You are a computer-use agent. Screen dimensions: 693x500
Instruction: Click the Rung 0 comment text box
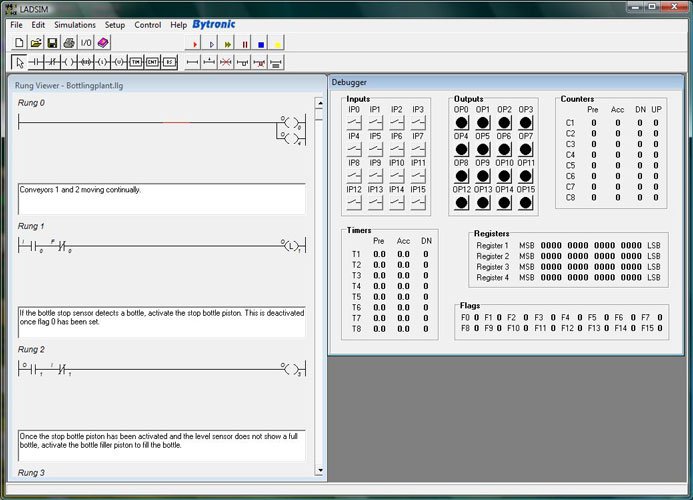pyautogui.click(x=161, y=198)
